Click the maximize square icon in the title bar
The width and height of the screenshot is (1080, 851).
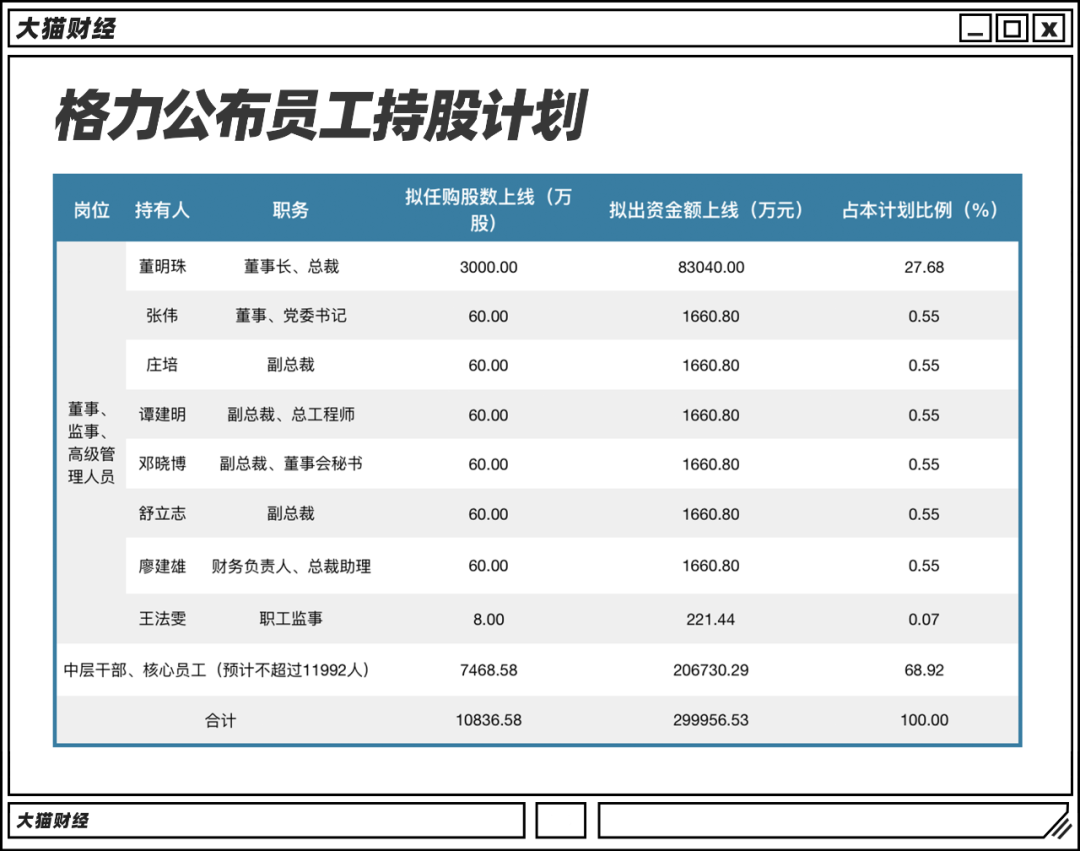[1012, 28]
